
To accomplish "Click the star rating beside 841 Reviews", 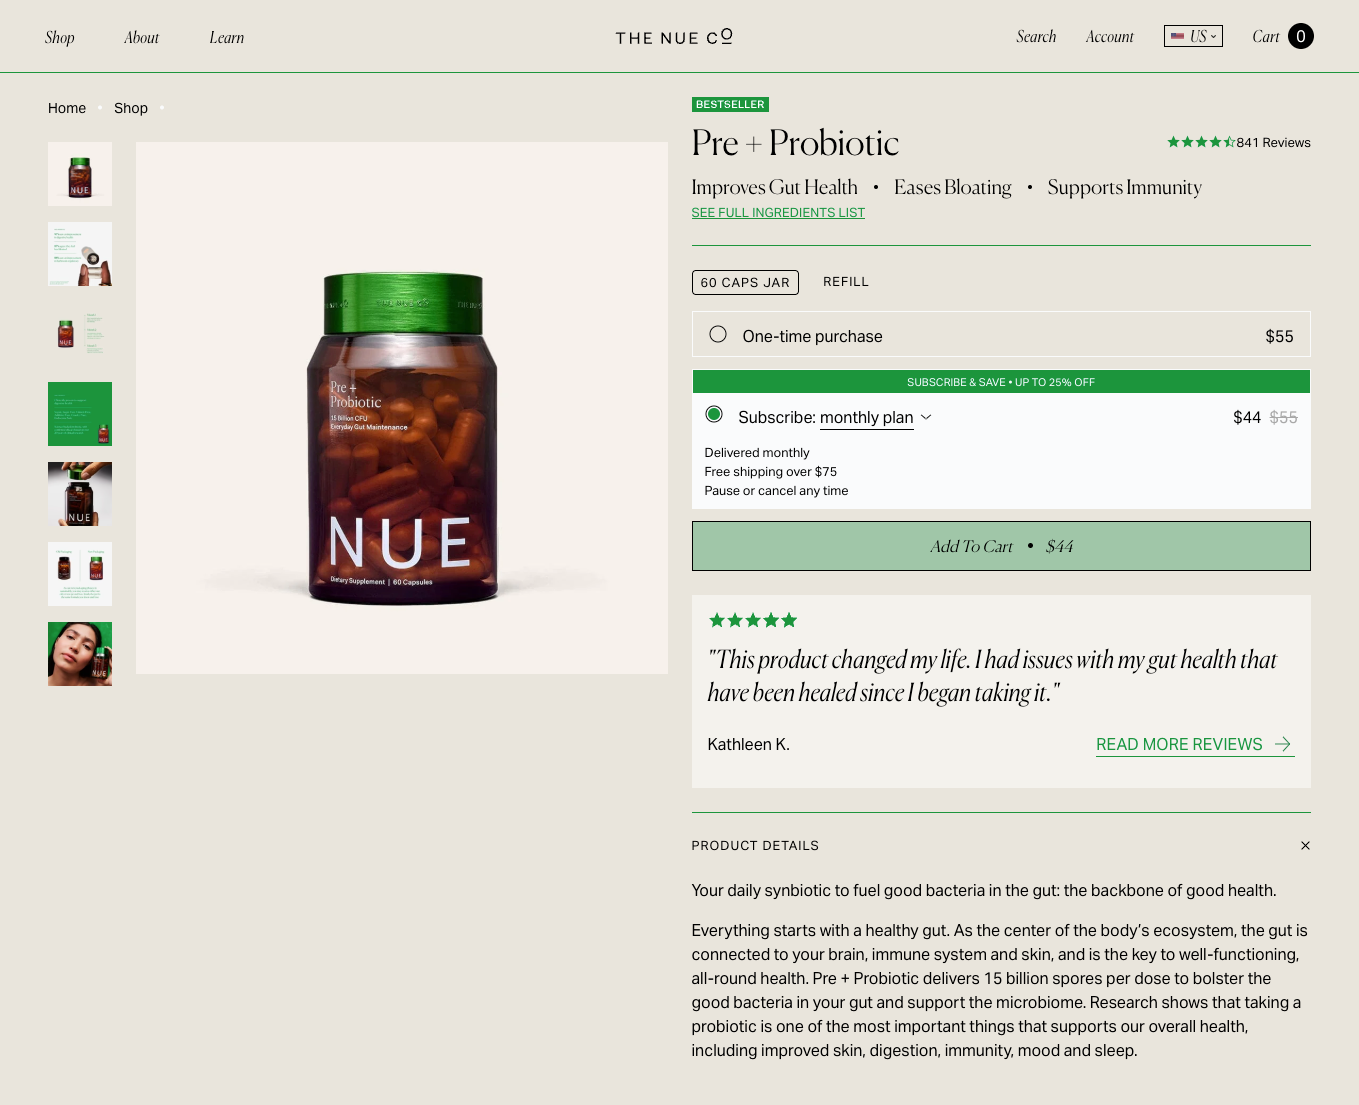I will pyautogui.click(x=1200, y=142).
